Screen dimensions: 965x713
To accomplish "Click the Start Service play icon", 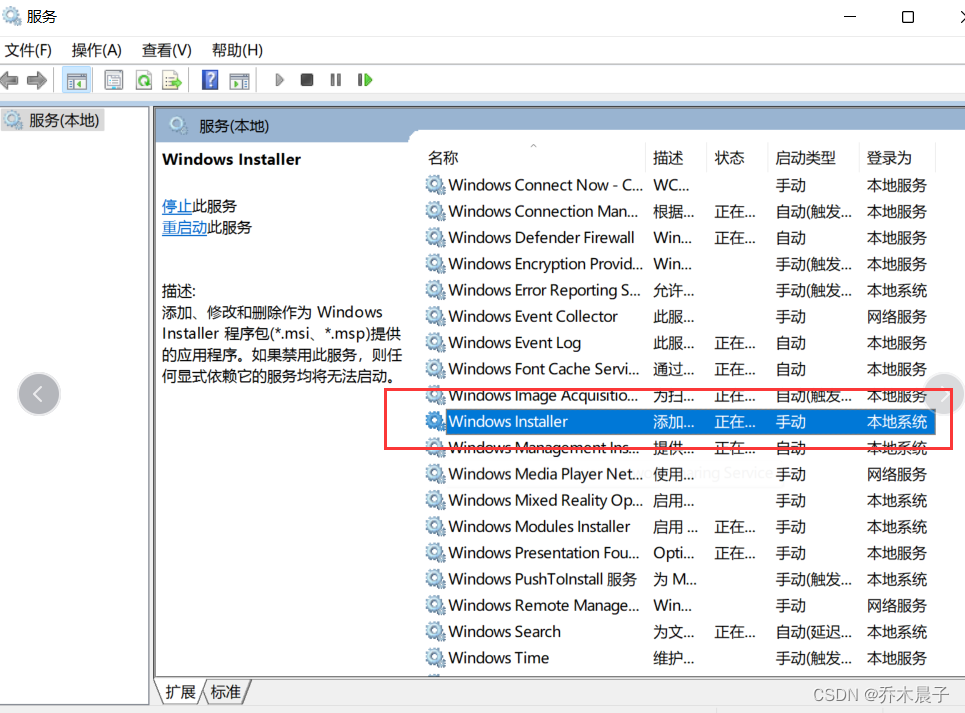I will (279, 80).
